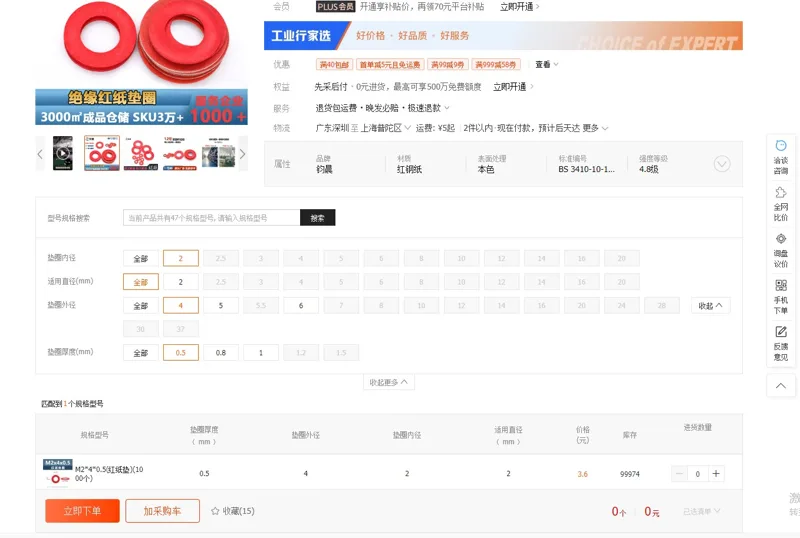Viewport: 800px width, 538px height.
Task: Open the 已选清单 selected list dropdown
Action: [702, 511]
